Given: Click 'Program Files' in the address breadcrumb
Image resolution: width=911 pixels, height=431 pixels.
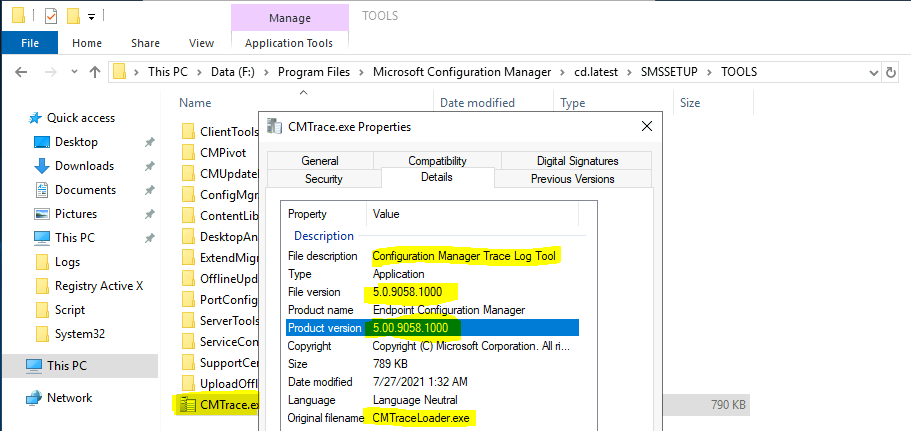Looking at the screenshot, I should pos(314,72).
